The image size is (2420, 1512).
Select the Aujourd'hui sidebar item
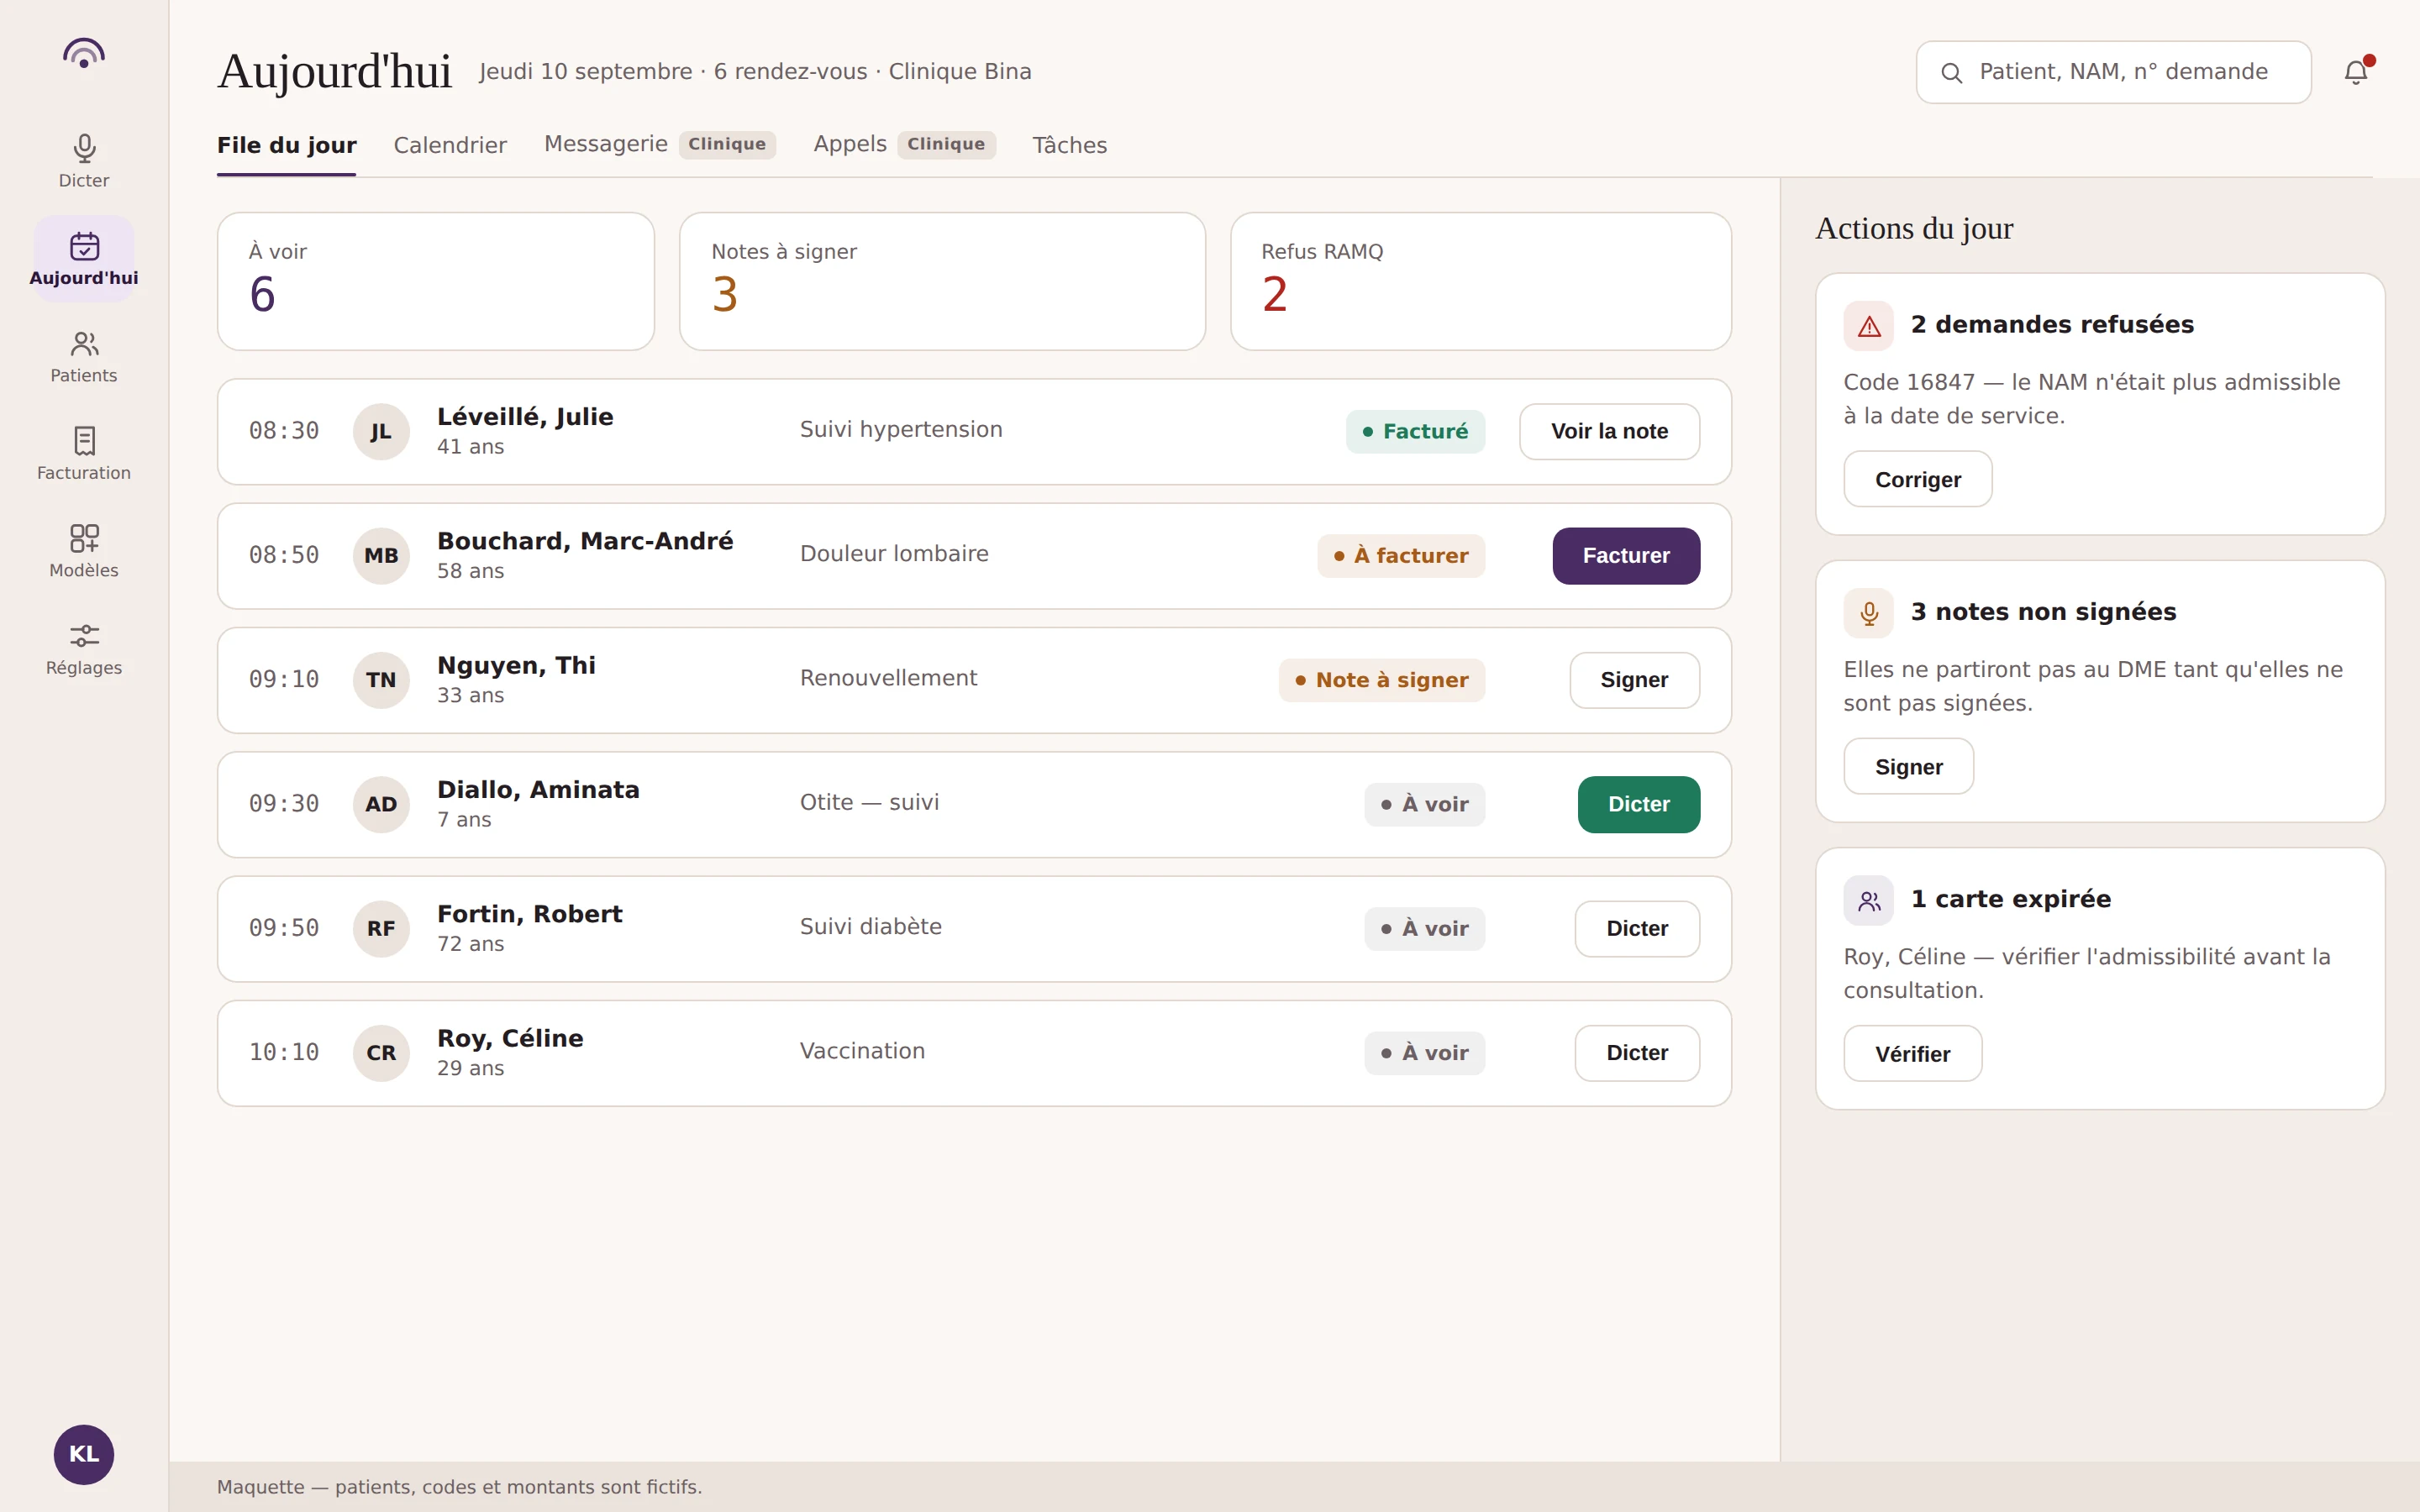coord(84,259)
